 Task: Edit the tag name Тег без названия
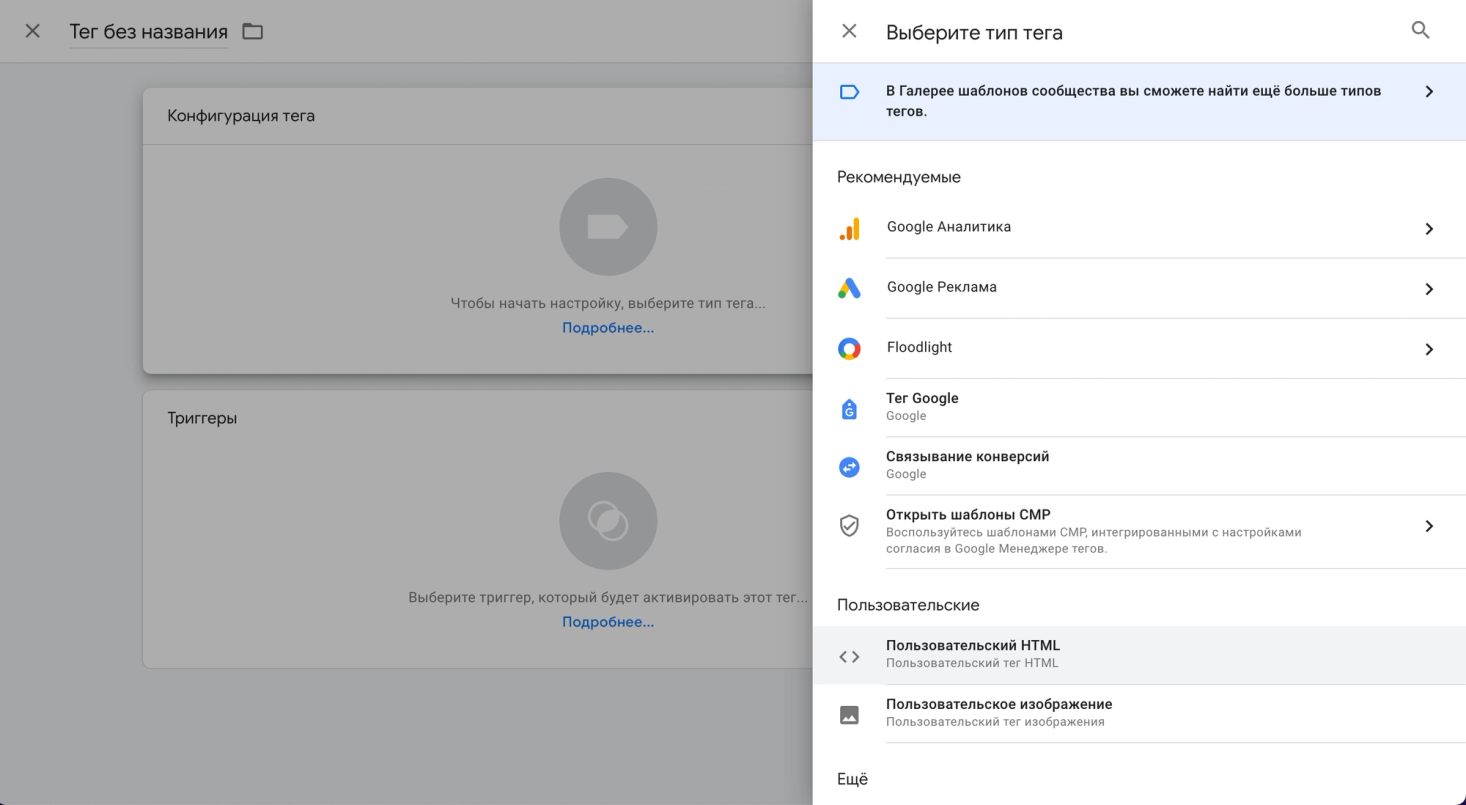148,32
